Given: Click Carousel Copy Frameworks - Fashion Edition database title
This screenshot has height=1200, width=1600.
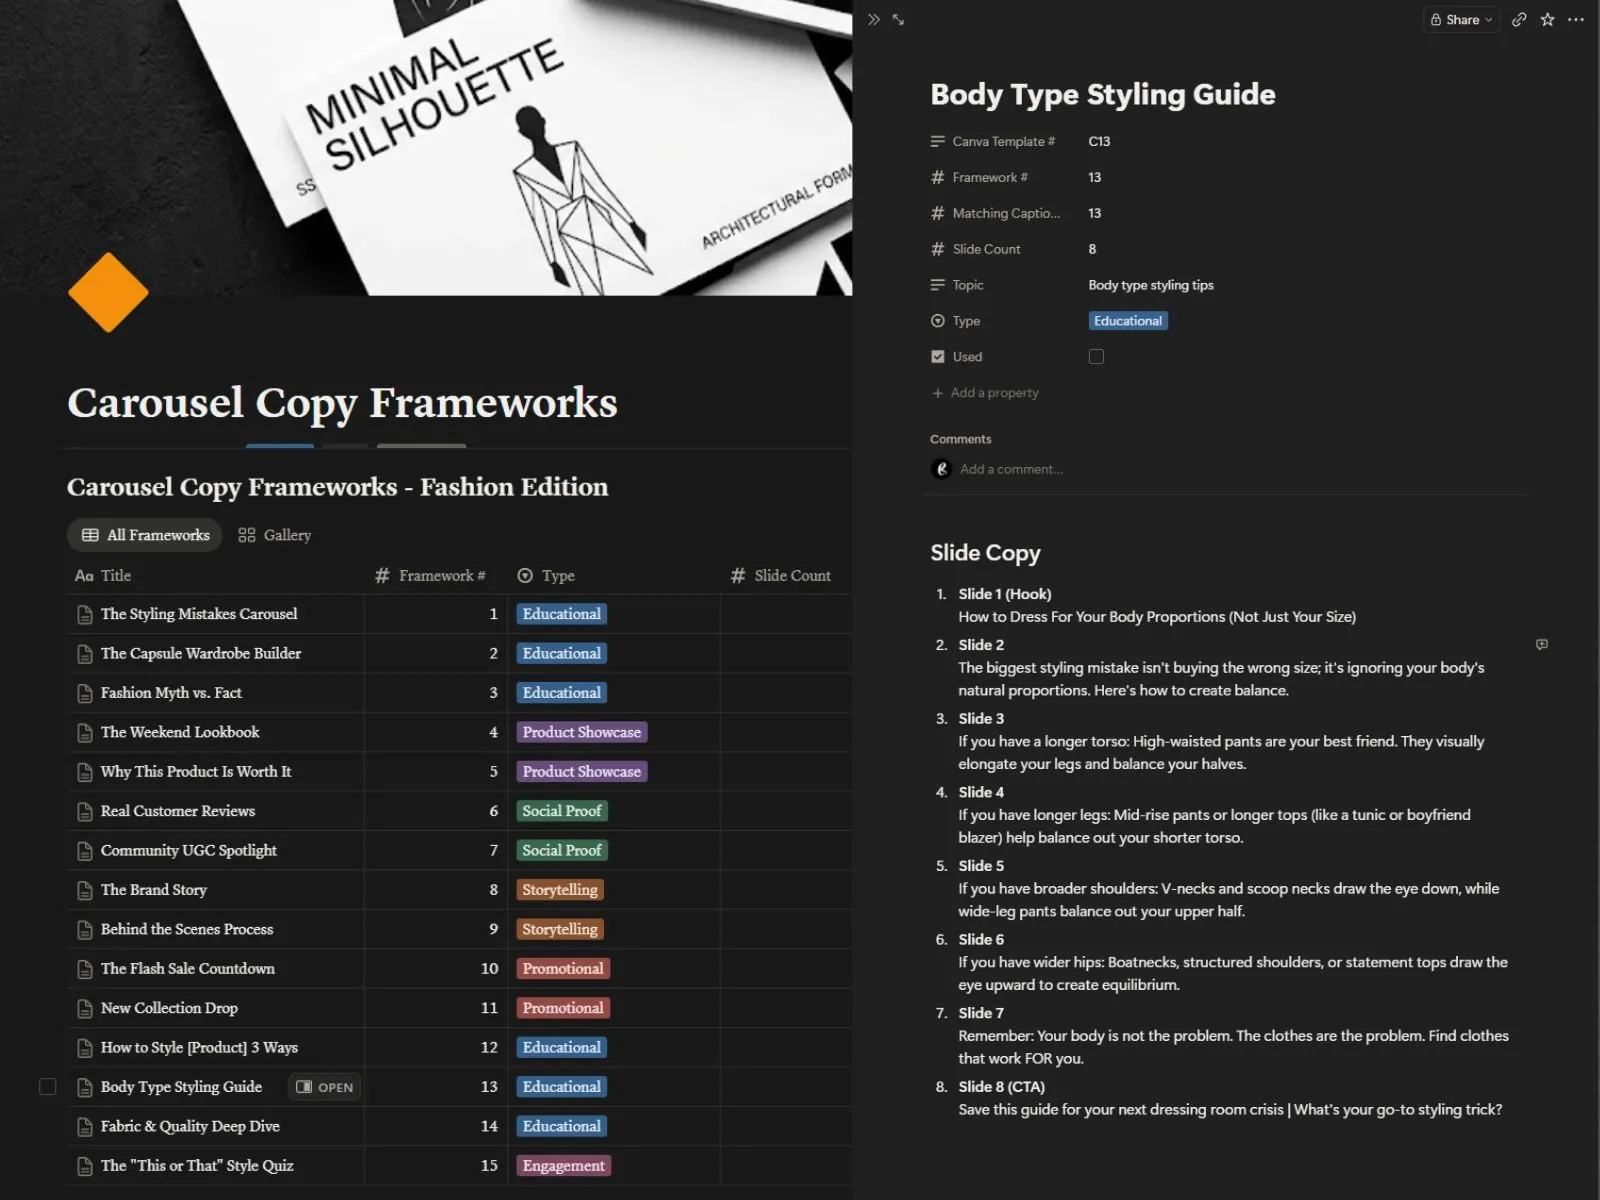Looking at the screenshot, I should (337, 487).
